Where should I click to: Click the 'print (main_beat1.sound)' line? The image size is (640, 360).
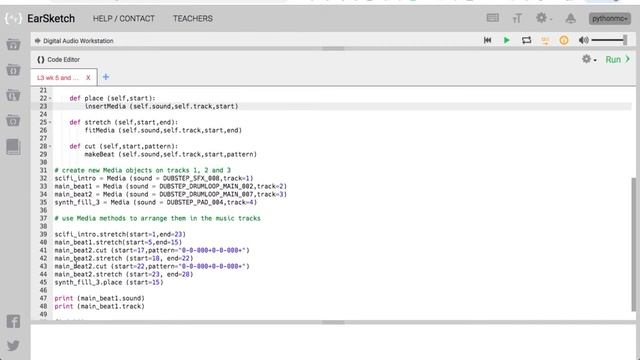100,298
